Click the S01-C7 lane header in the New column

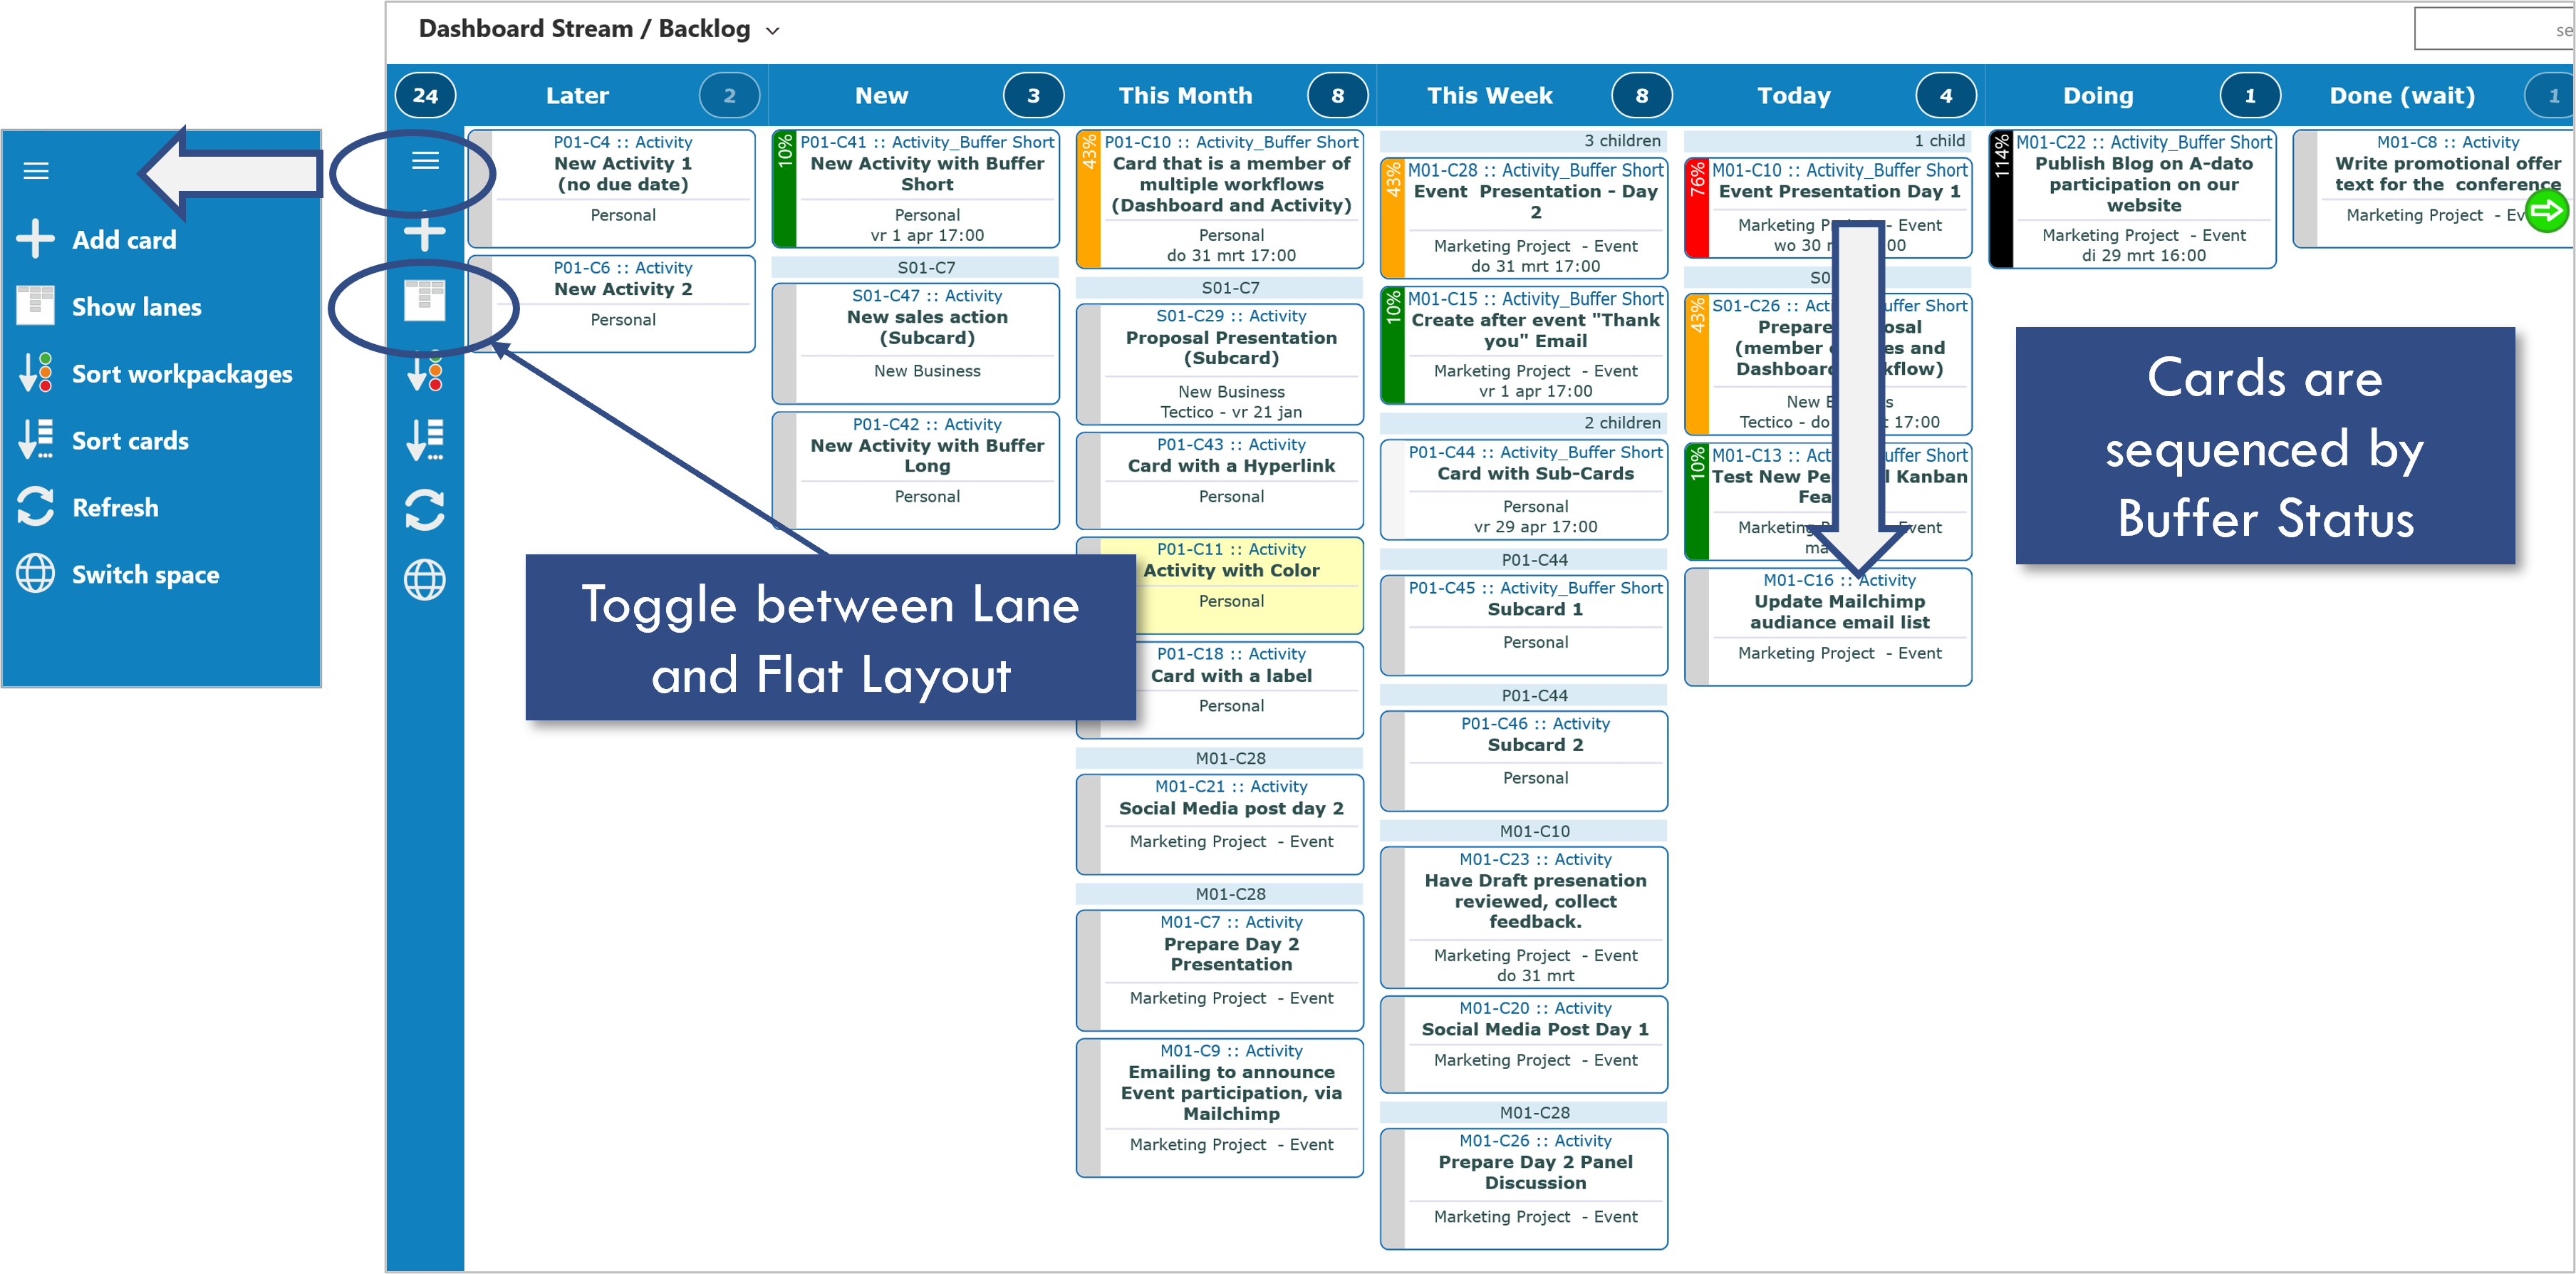pos(915,268)
